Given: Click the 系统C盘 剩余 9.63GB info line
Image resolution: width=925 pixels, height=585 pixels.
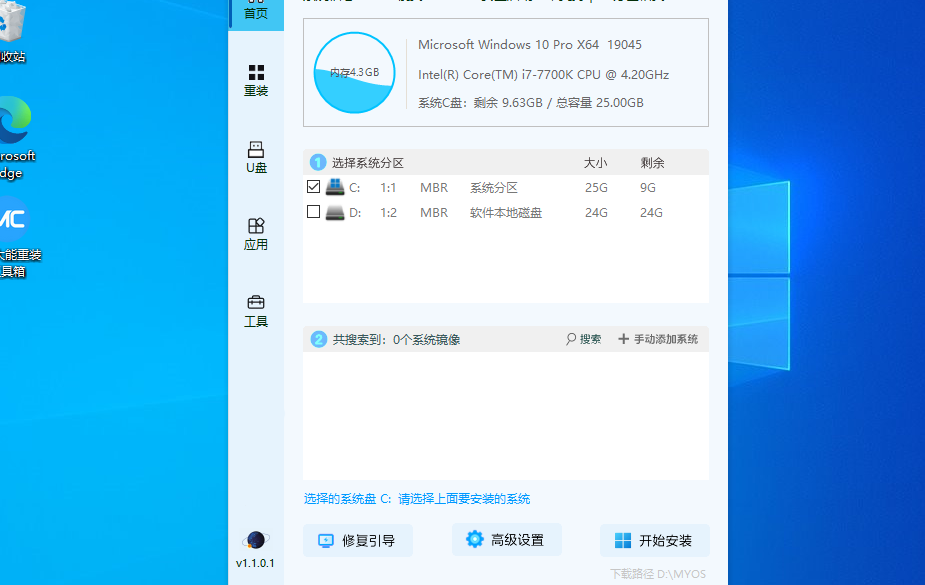Looking at the screenshot, I should pos(531,103).
